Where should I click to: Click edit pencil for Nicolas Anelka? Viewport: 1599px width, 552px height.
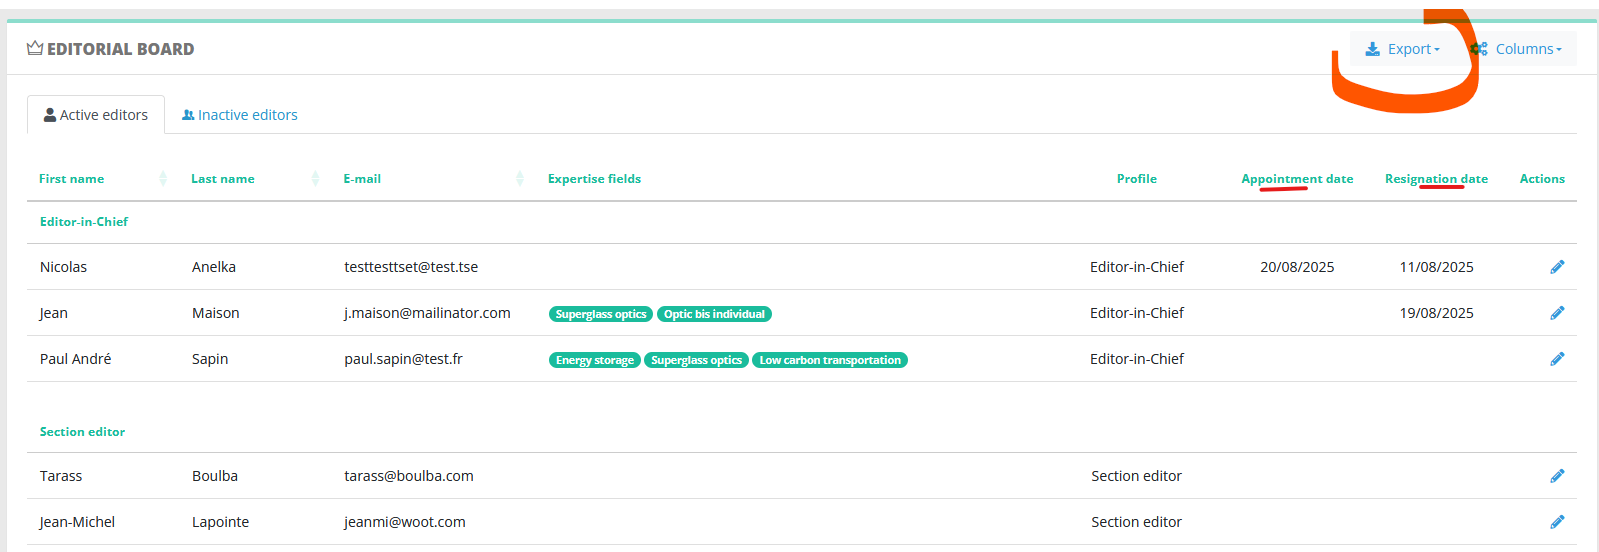click(x=1557, y=267)
